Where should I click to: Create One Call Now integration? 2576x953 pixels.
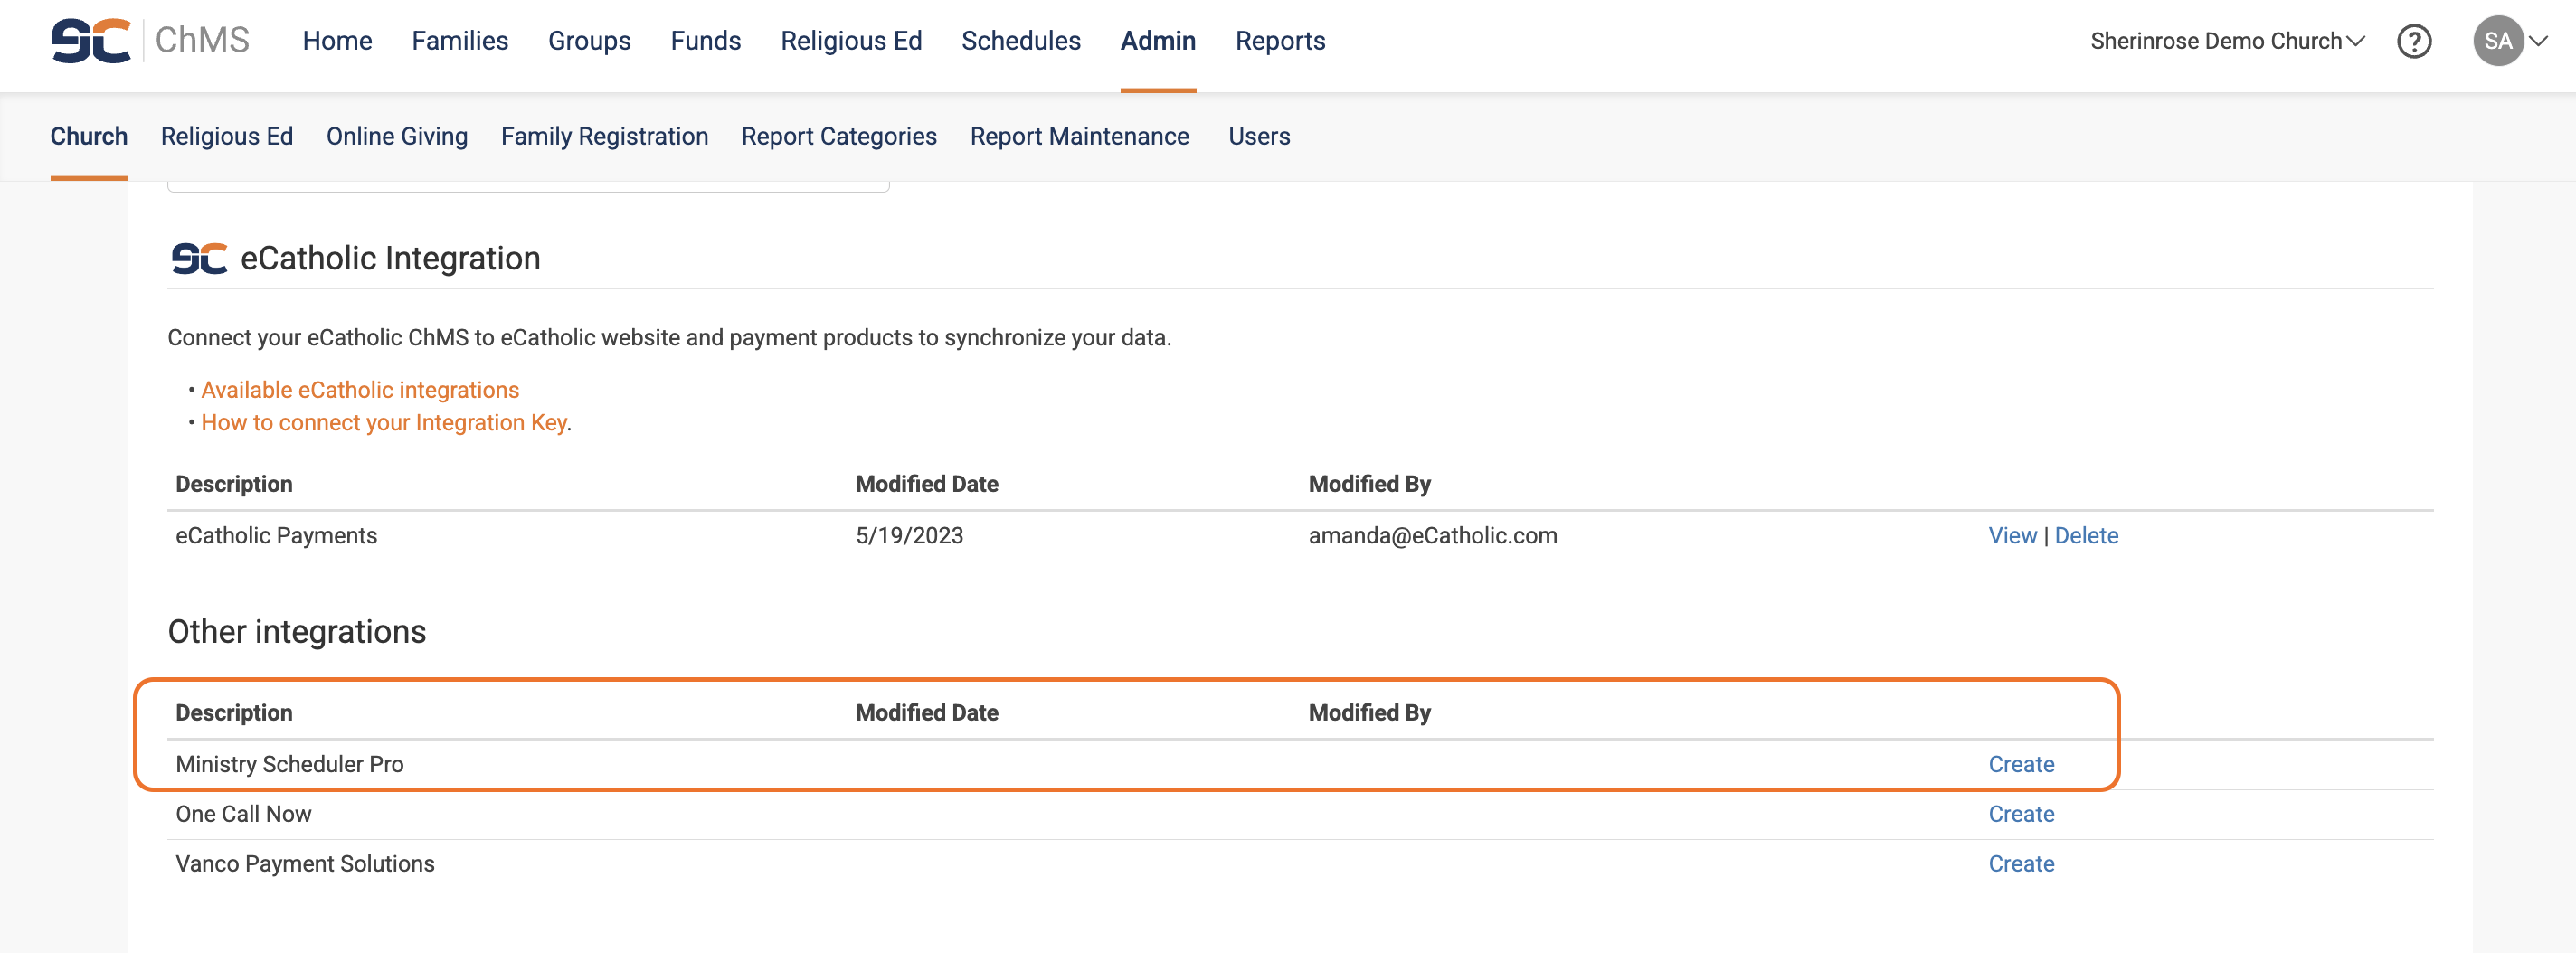pyautogui.click(x=2021, y=815)
